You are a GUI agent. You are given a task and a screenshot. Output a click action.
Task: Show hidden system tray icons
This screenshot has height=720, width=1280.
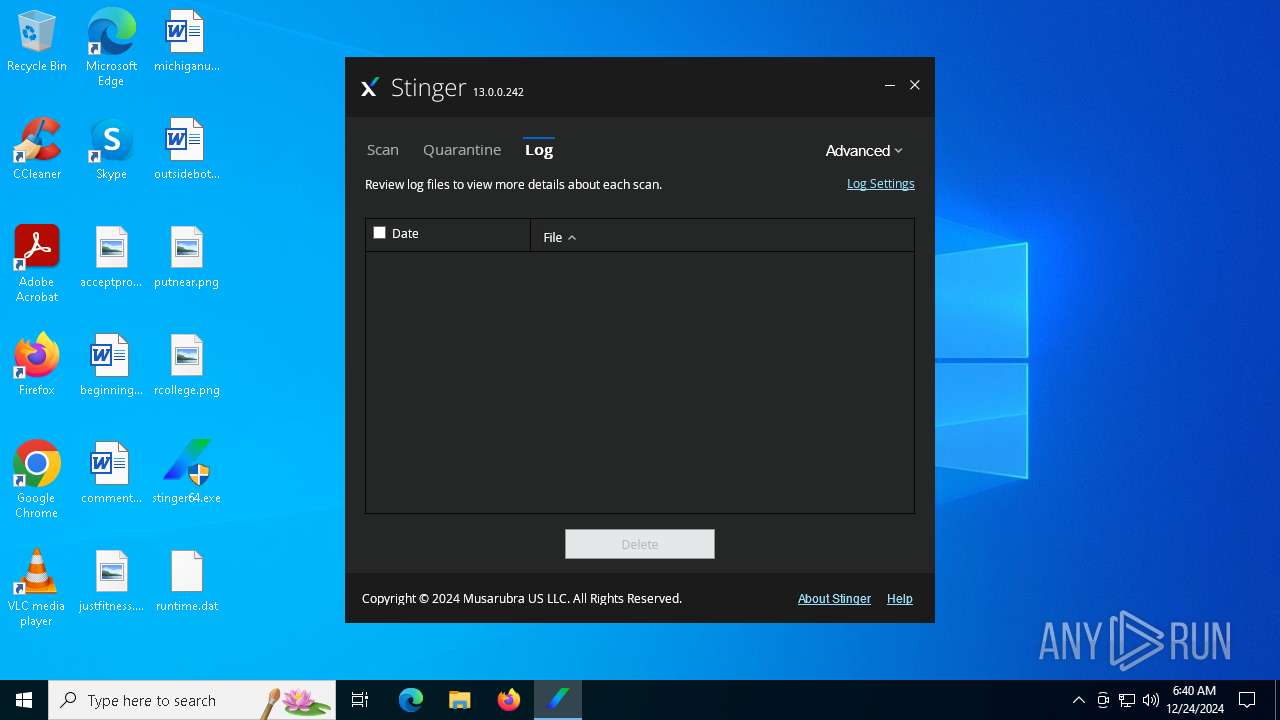coord(1078,700)
